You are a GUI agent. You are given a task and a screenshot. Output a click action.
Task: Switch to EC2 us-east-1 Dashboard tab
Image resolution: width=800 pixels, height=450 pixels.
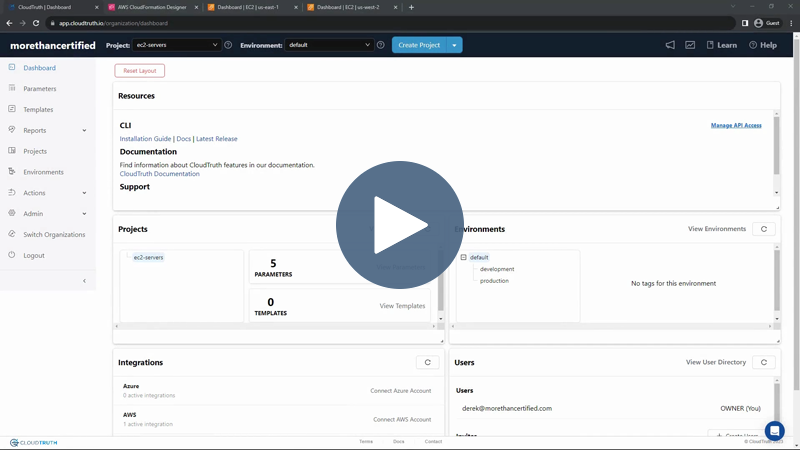248,7
